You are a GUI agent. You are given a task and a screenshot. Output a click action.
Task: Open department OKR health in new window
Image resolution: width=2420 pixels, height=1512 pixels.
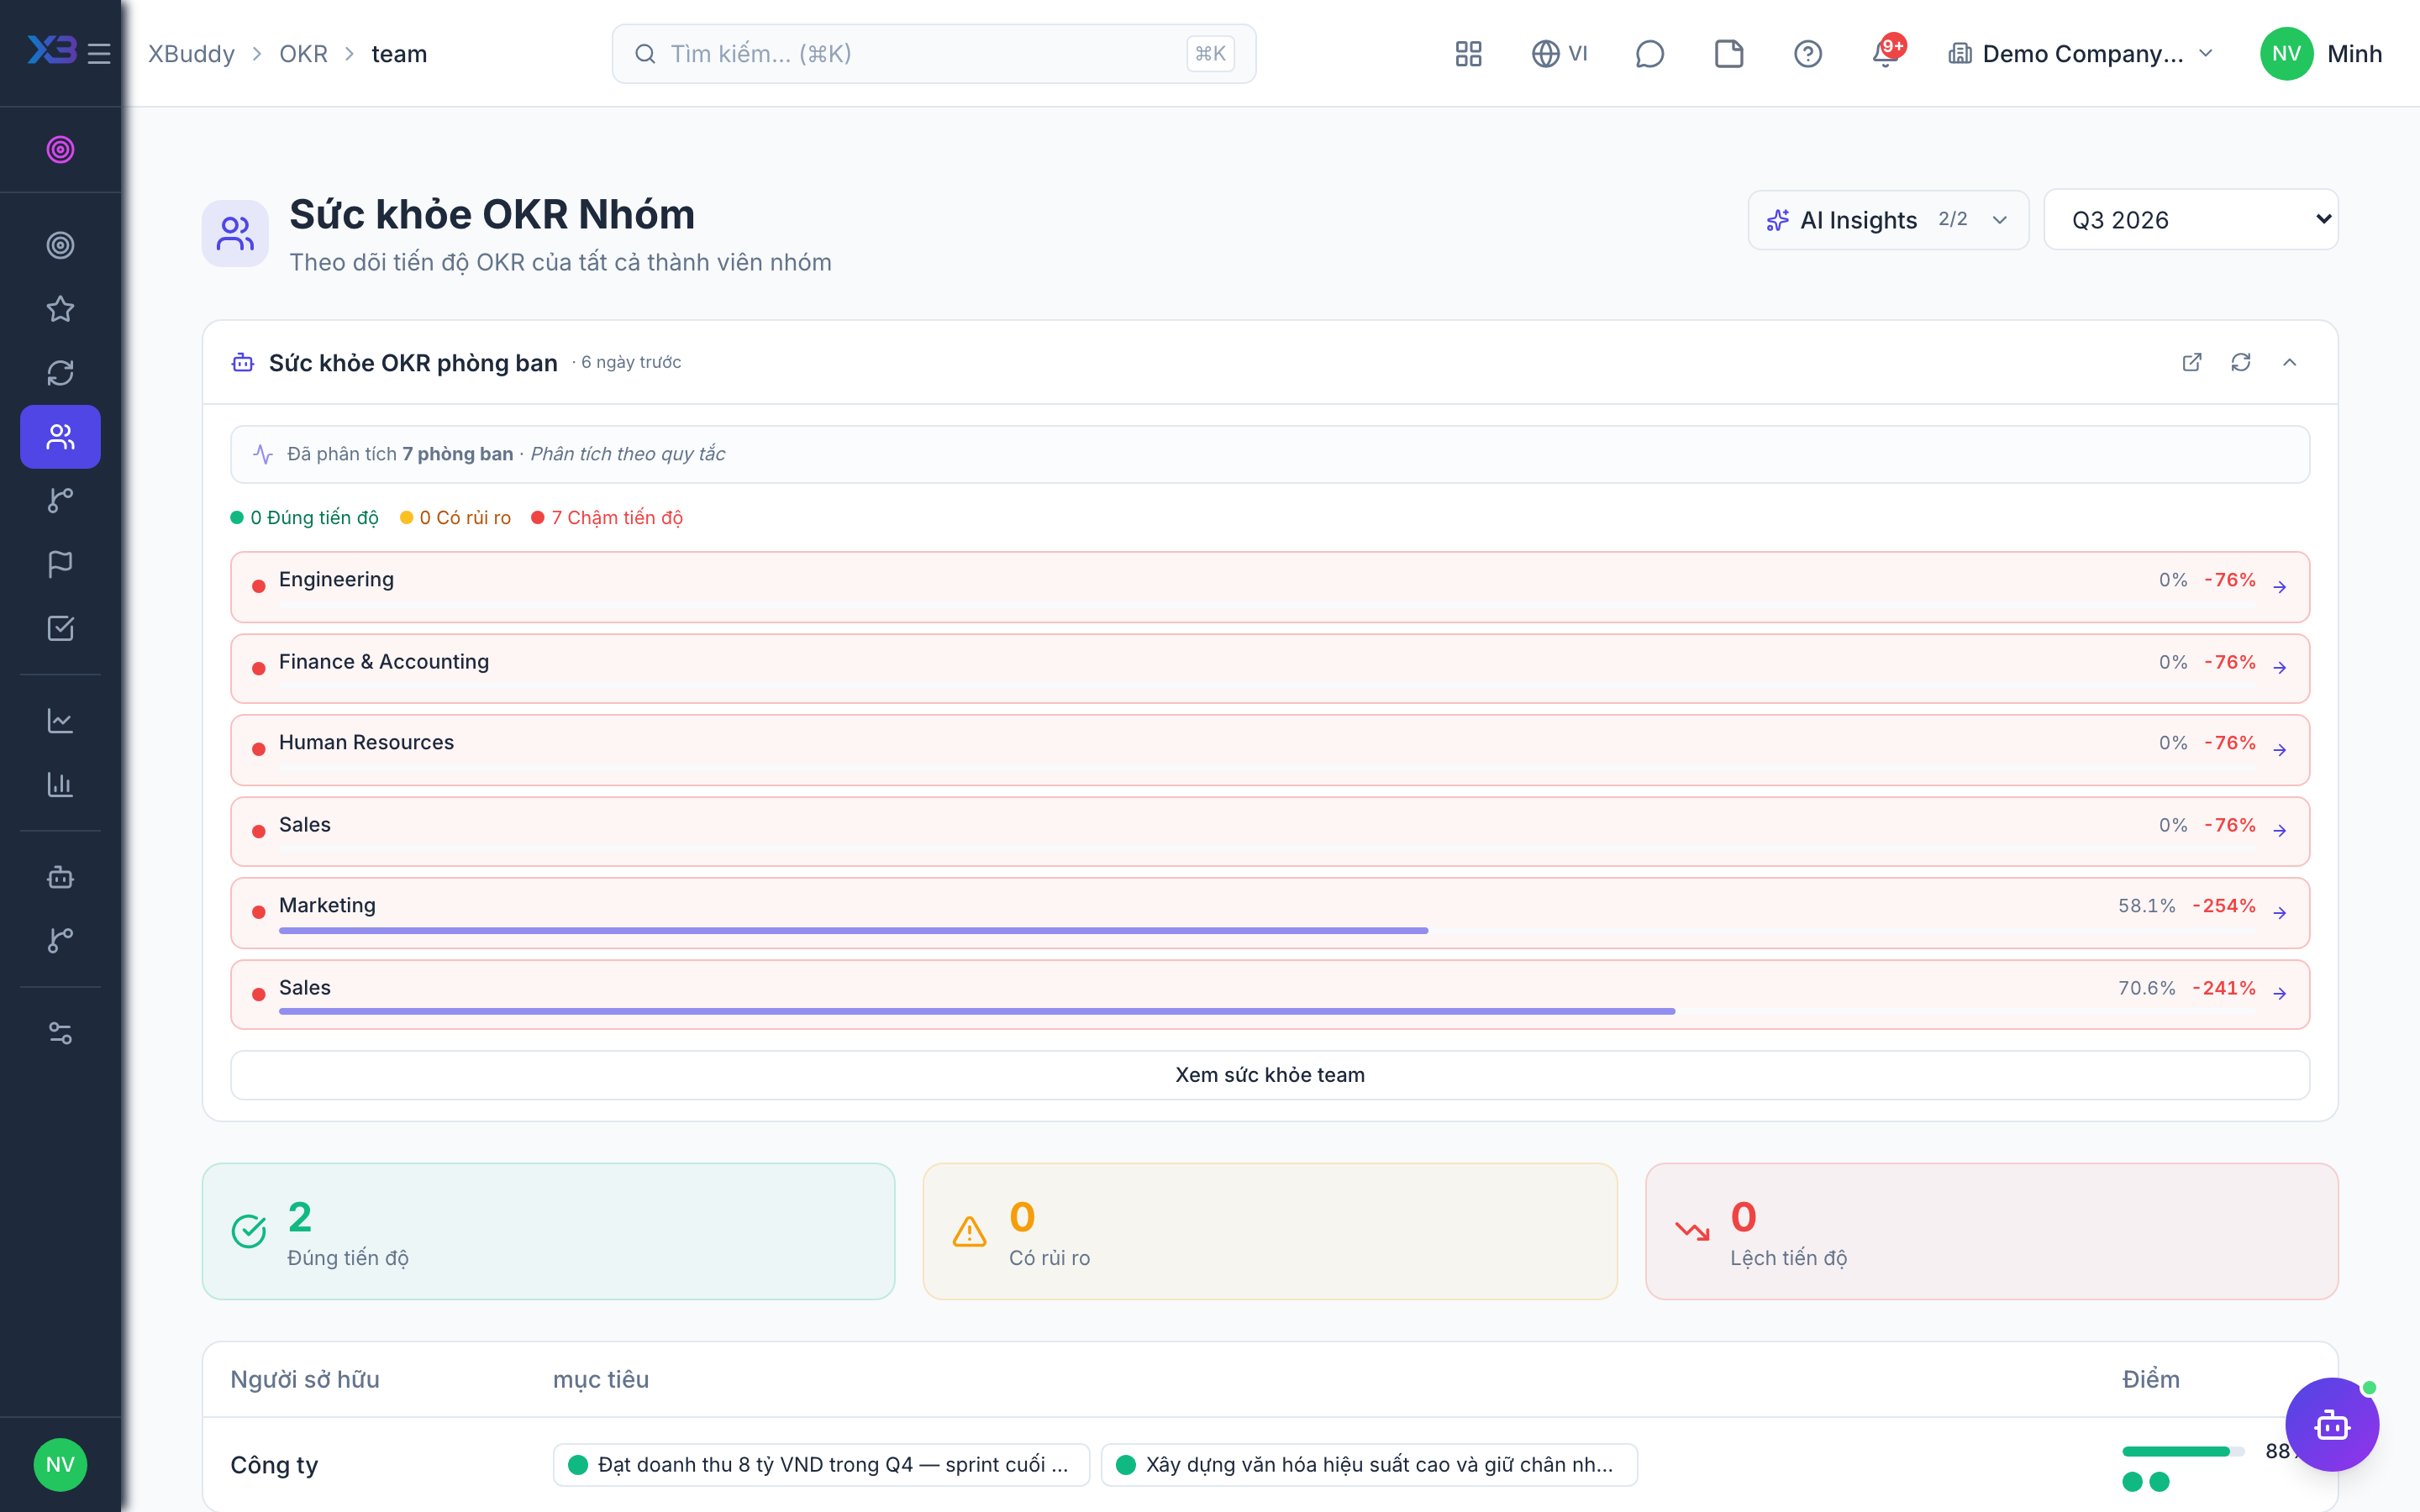2192,362
